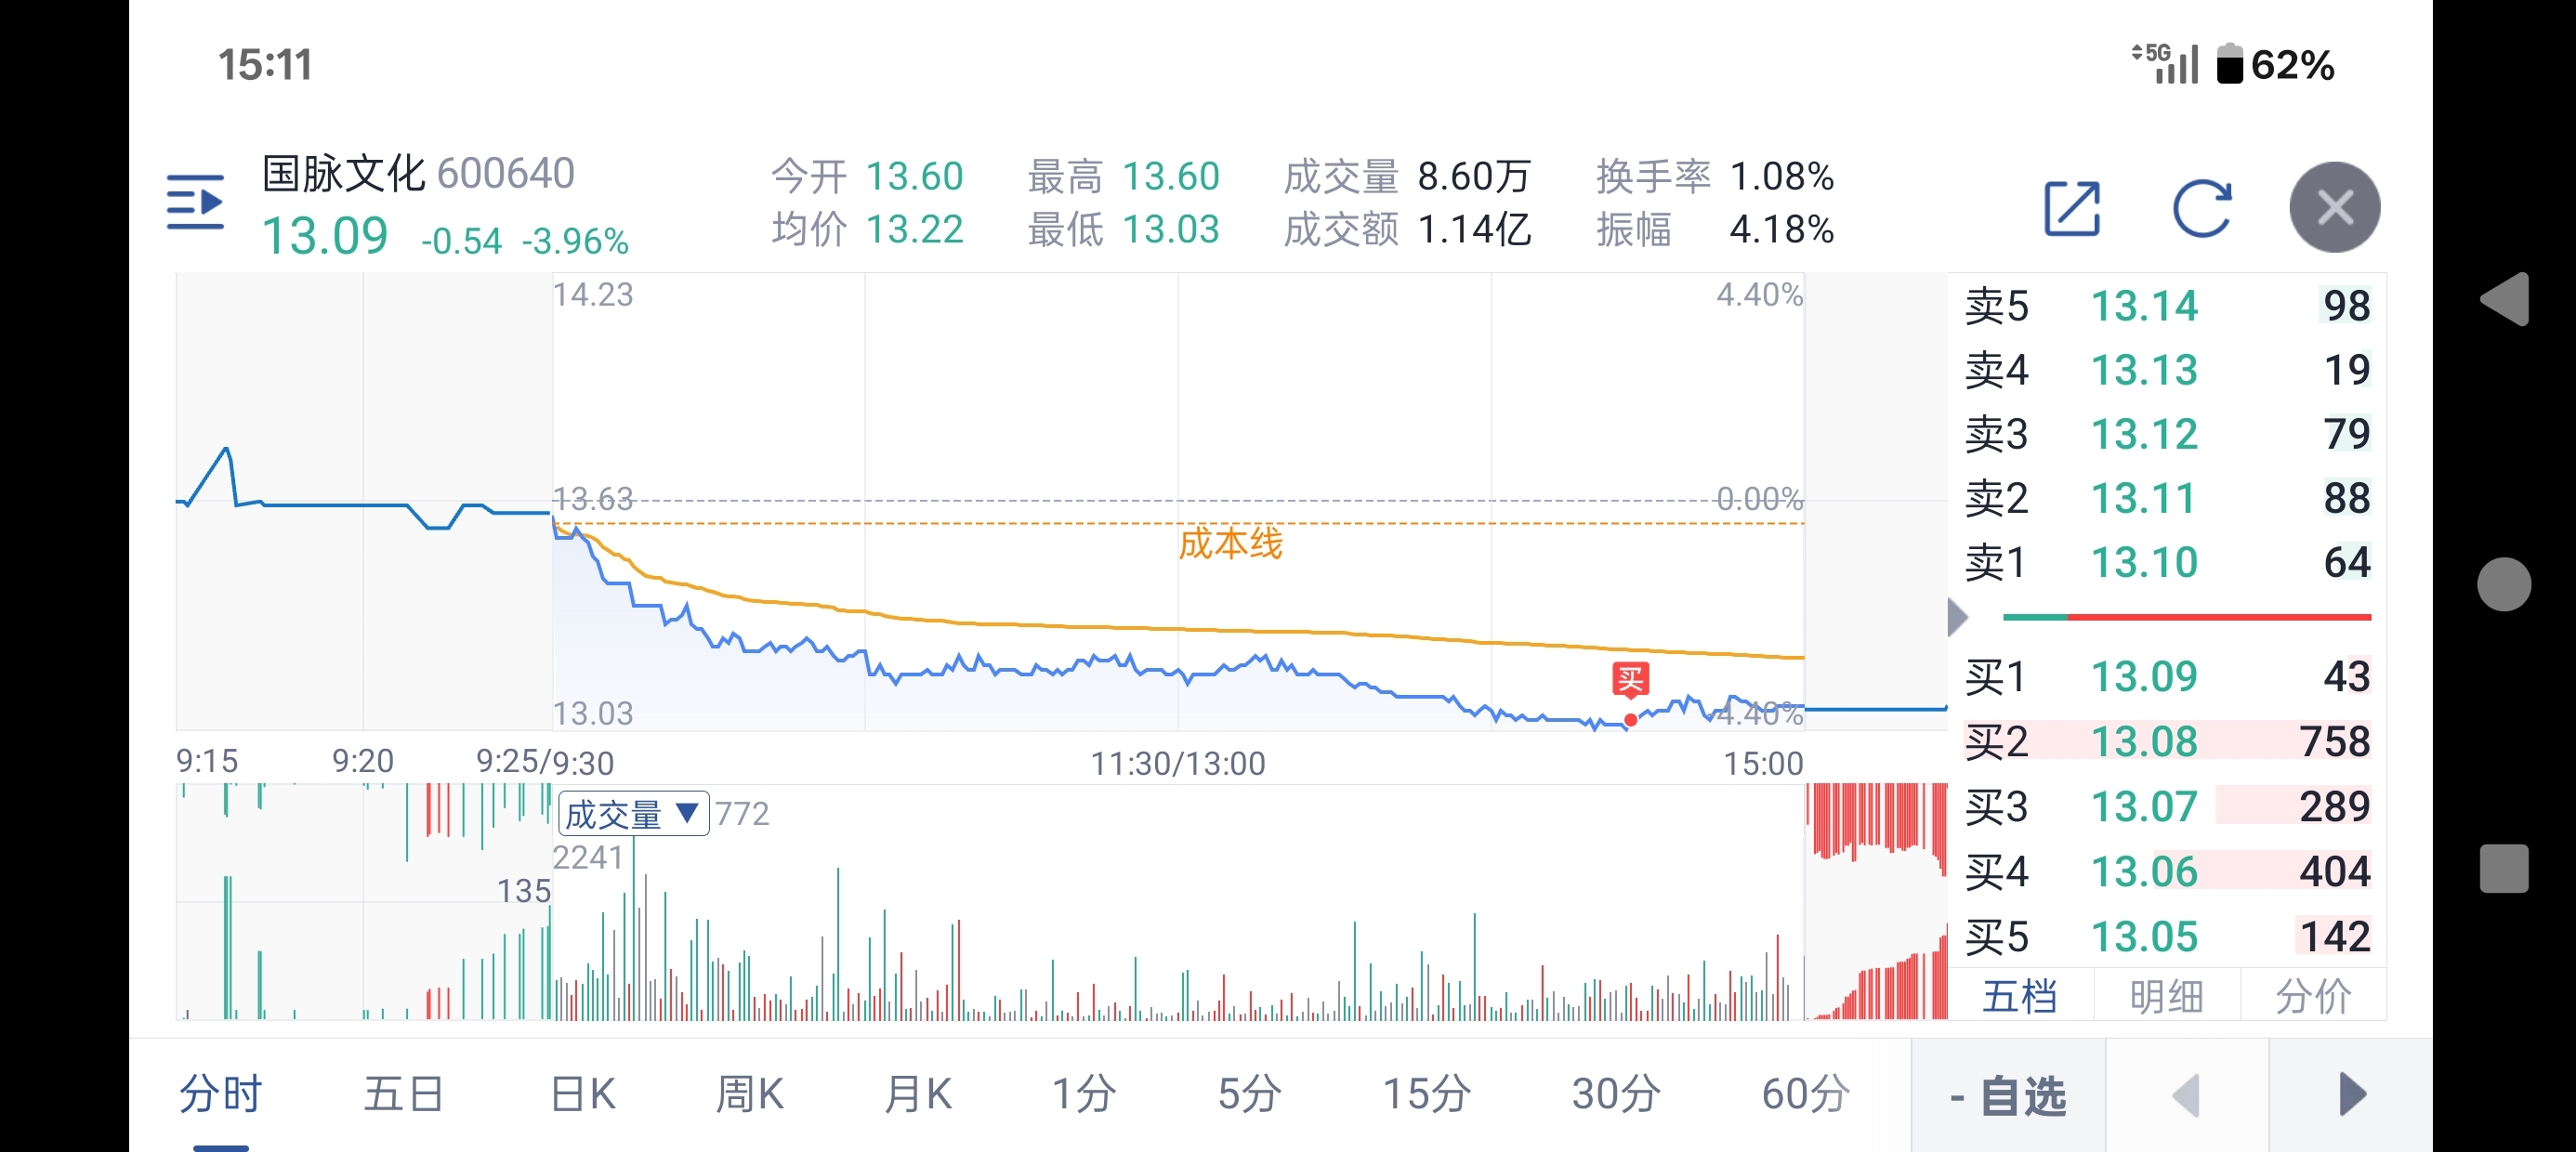This screenshot has width=2576, height=1152.
Task: Go to previous stock arrow
Action: 2187,1094
